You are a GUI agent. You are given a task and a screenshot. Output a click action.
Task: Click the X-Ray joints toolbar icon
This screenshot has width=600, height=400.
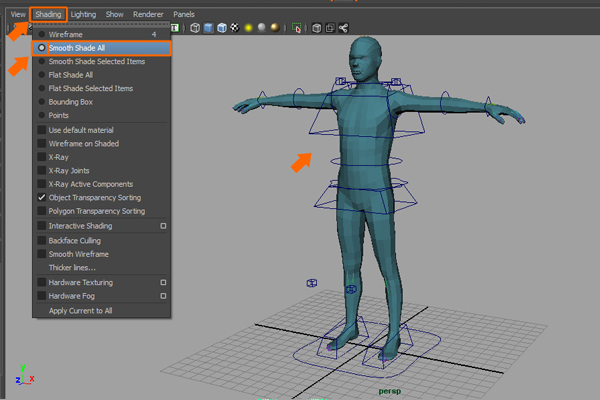tap(343, 28)
